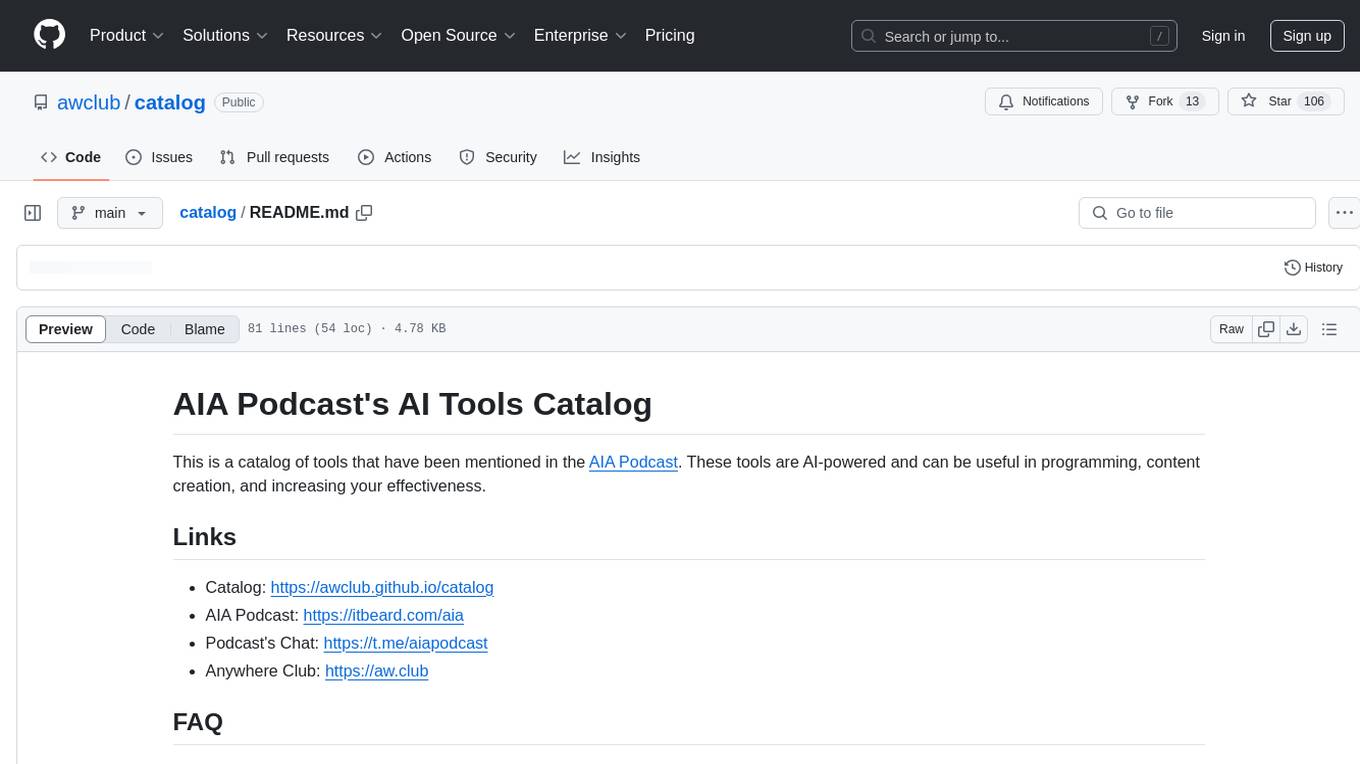Open https://aw.club link
The image size is (1360, 764).
[376, 671]
